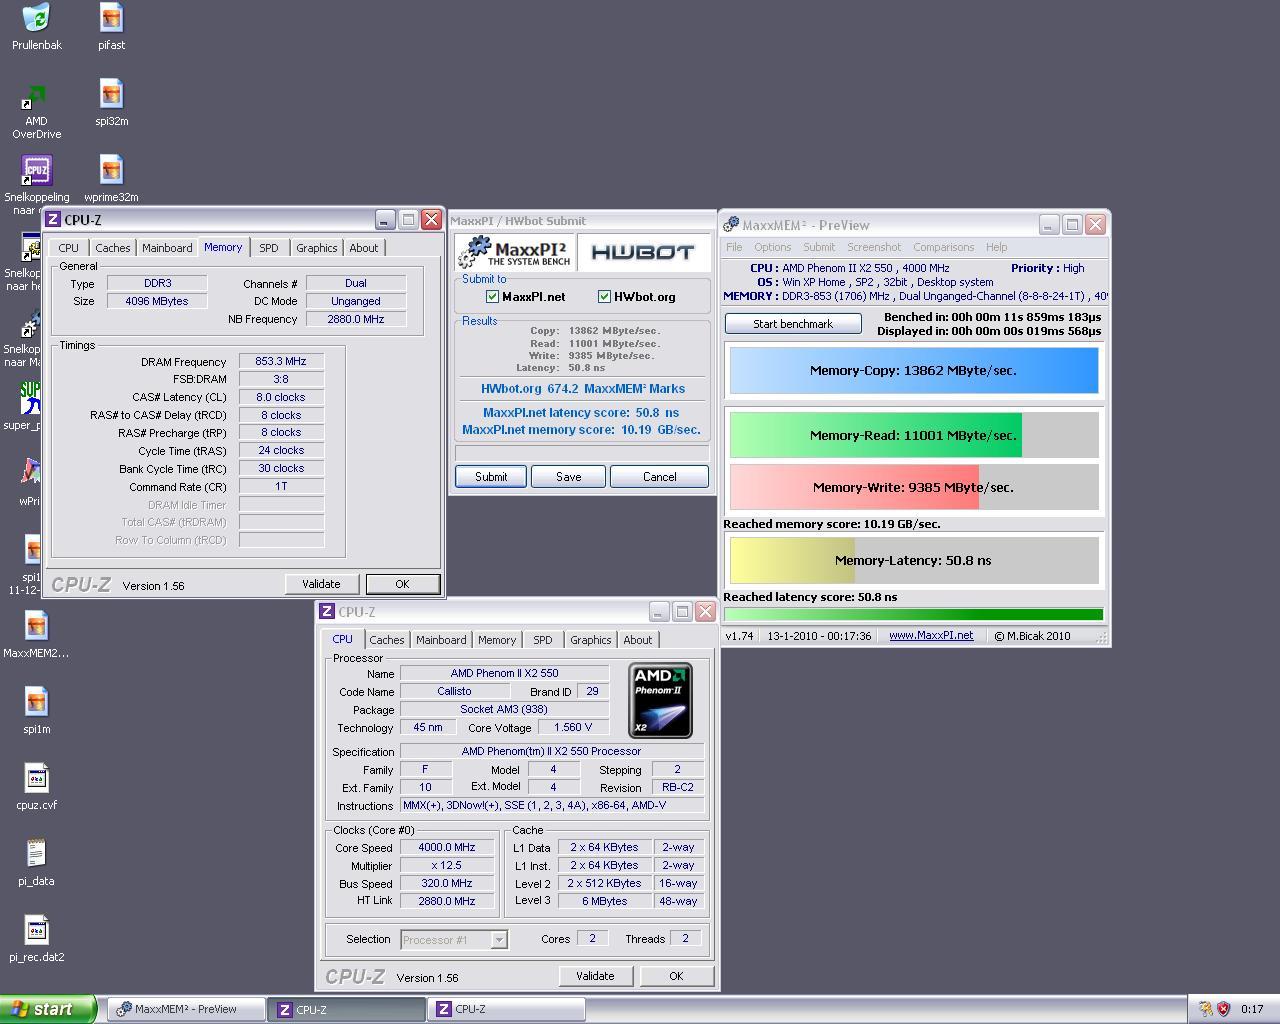The height and width of the screenshot is (1024, 1280).
Task: Click the Memory-Write 9385 MByte/sec bar
Action: (x=914, y=487)
